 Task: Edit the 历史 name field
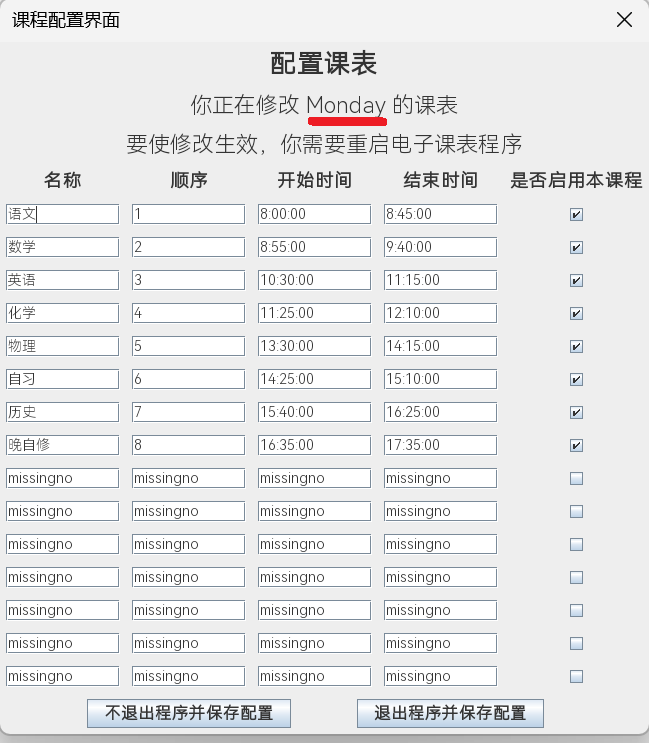click(x=63, y=412)
